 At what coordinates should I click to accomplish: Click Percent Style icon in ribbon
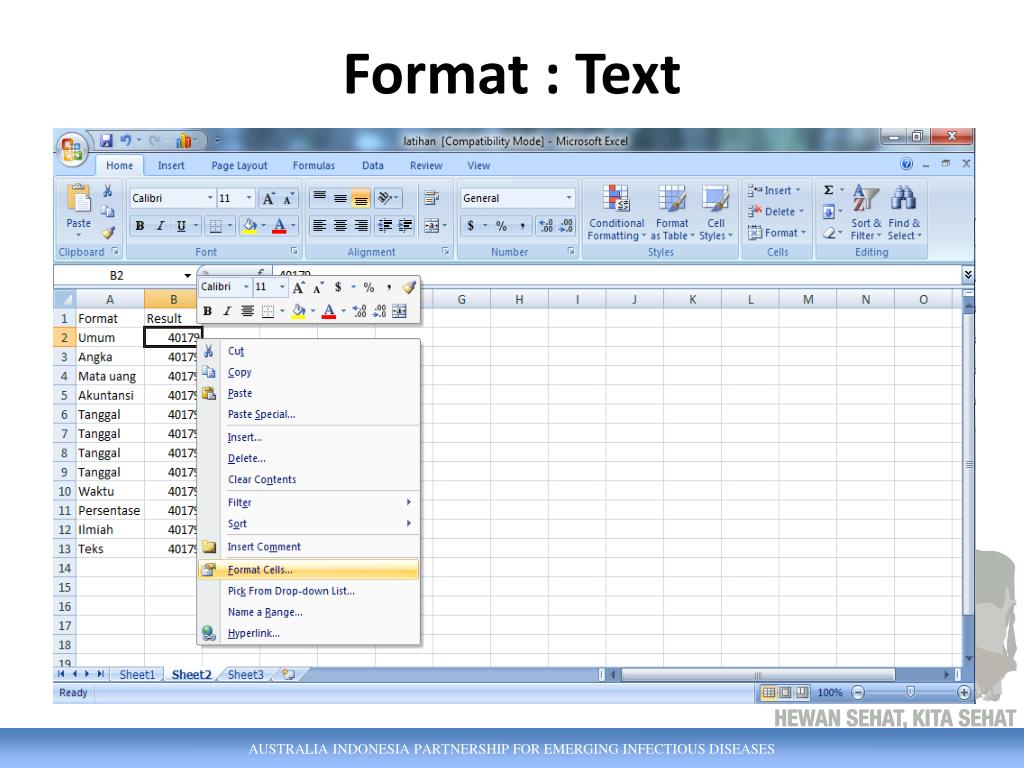click(501, 226)
